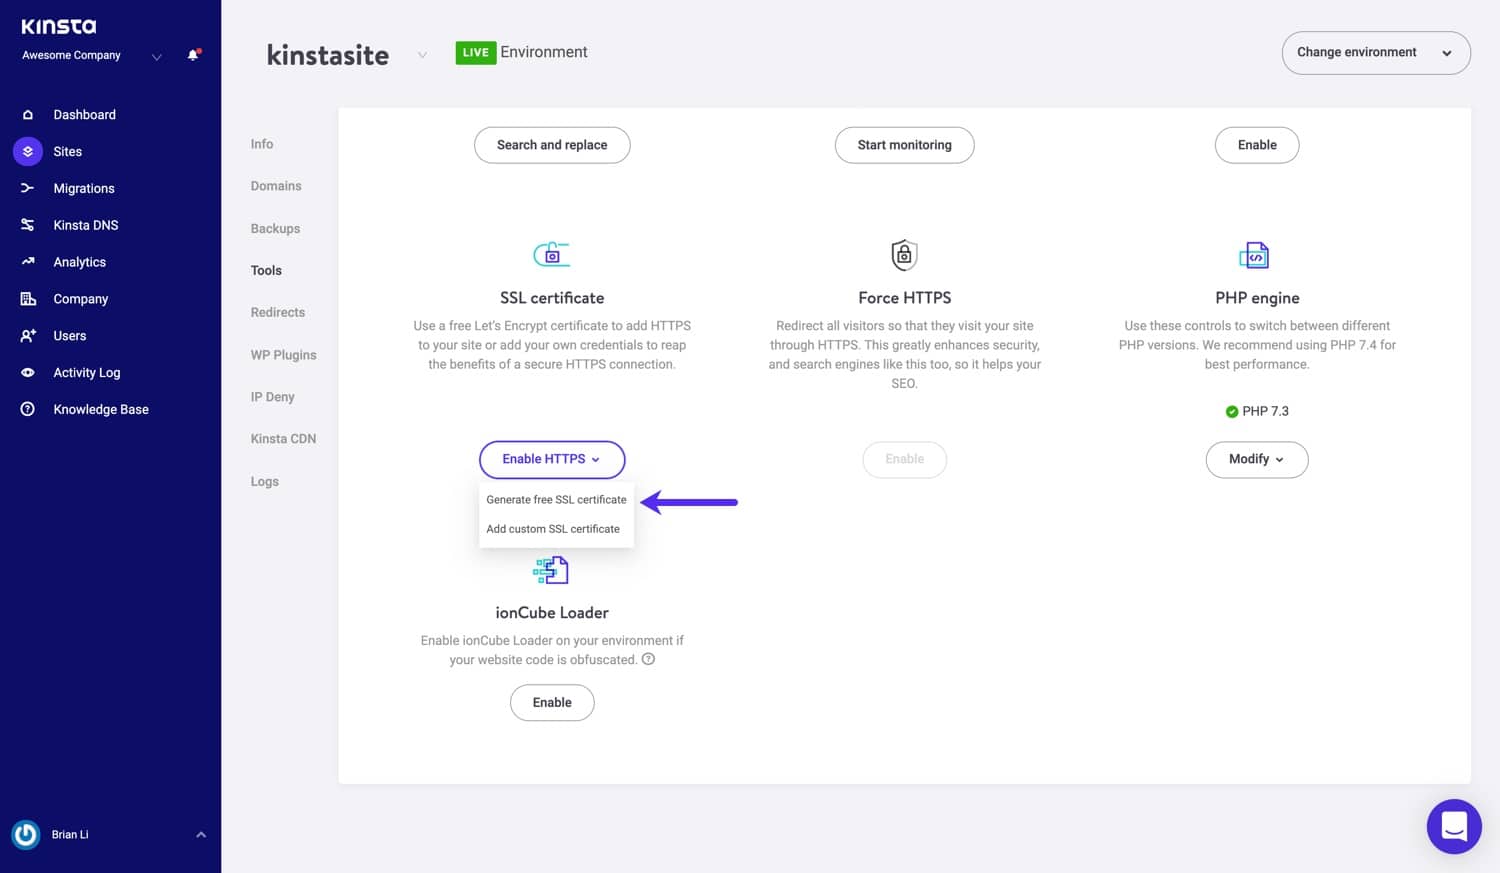Expand the Brian Li user menu
This screenshot has height=873, width=1500.
pos(201,834)
